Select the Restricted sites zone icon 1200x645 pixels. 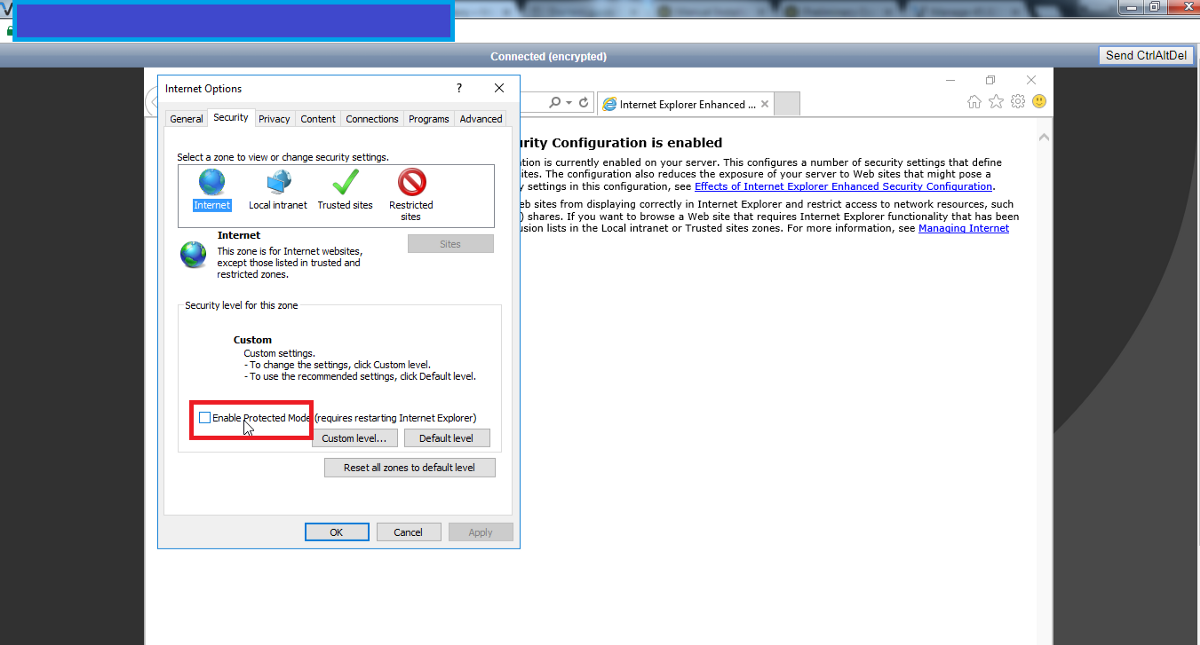coord(411,183)
